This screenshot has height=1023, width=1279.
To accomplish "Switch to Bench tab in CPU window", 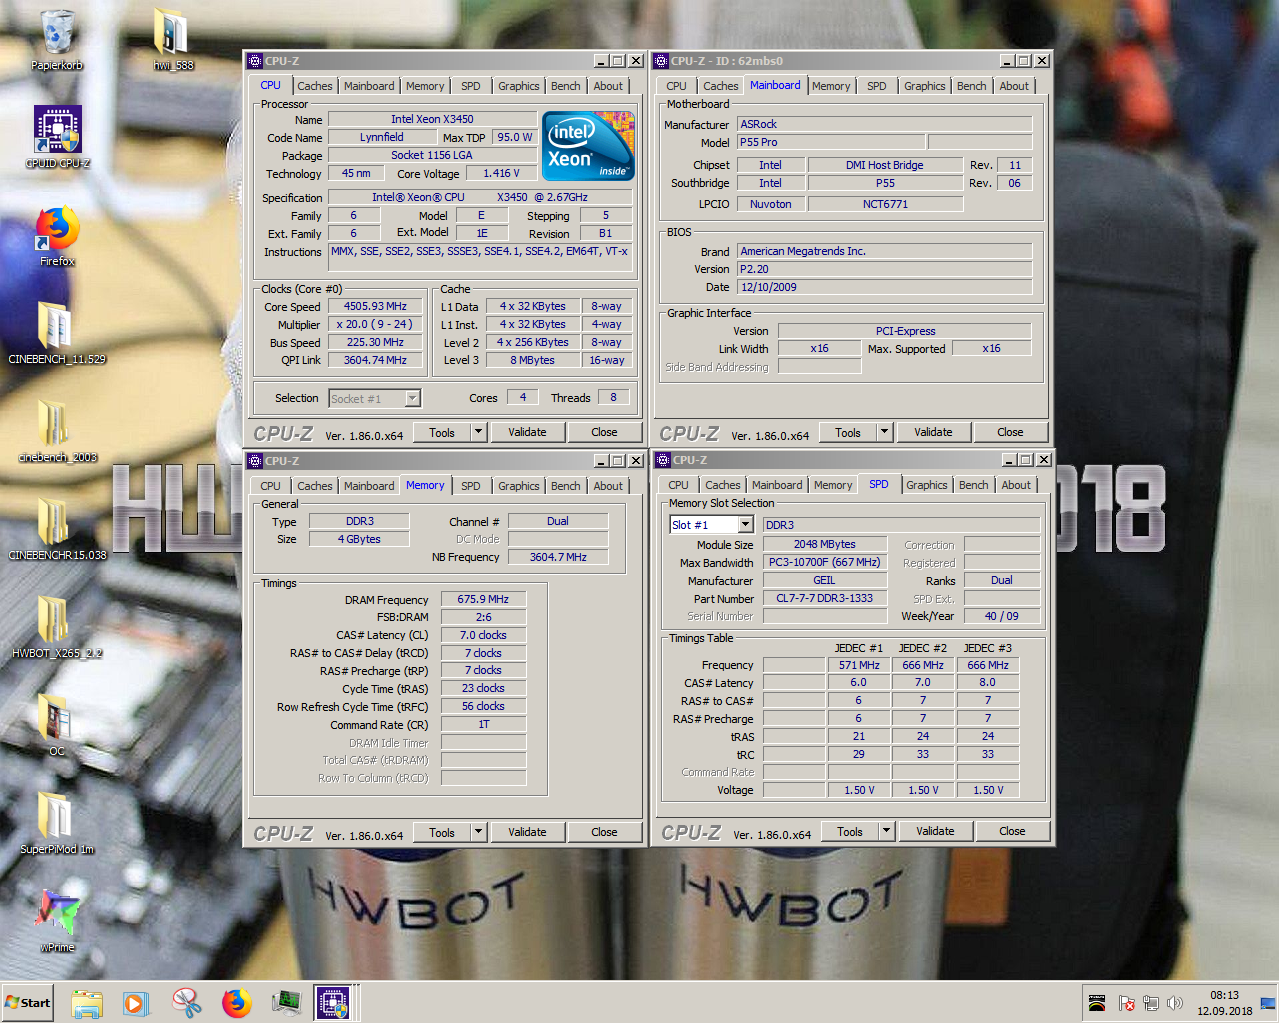I will click(565, 86).
